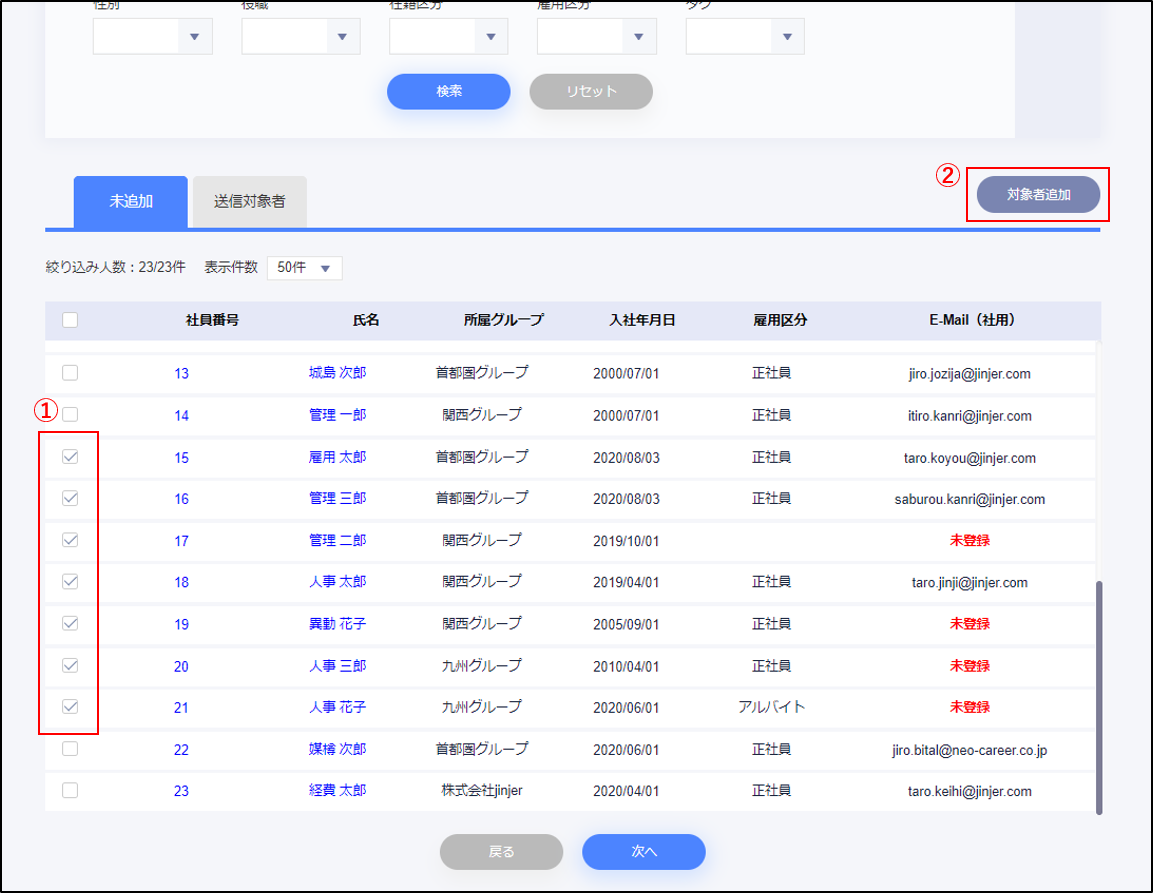Image resolution: width=1153 pixels, height=893 pixels.
Task: Open the 媒検 次郎 name link
Action: [338, 749]
